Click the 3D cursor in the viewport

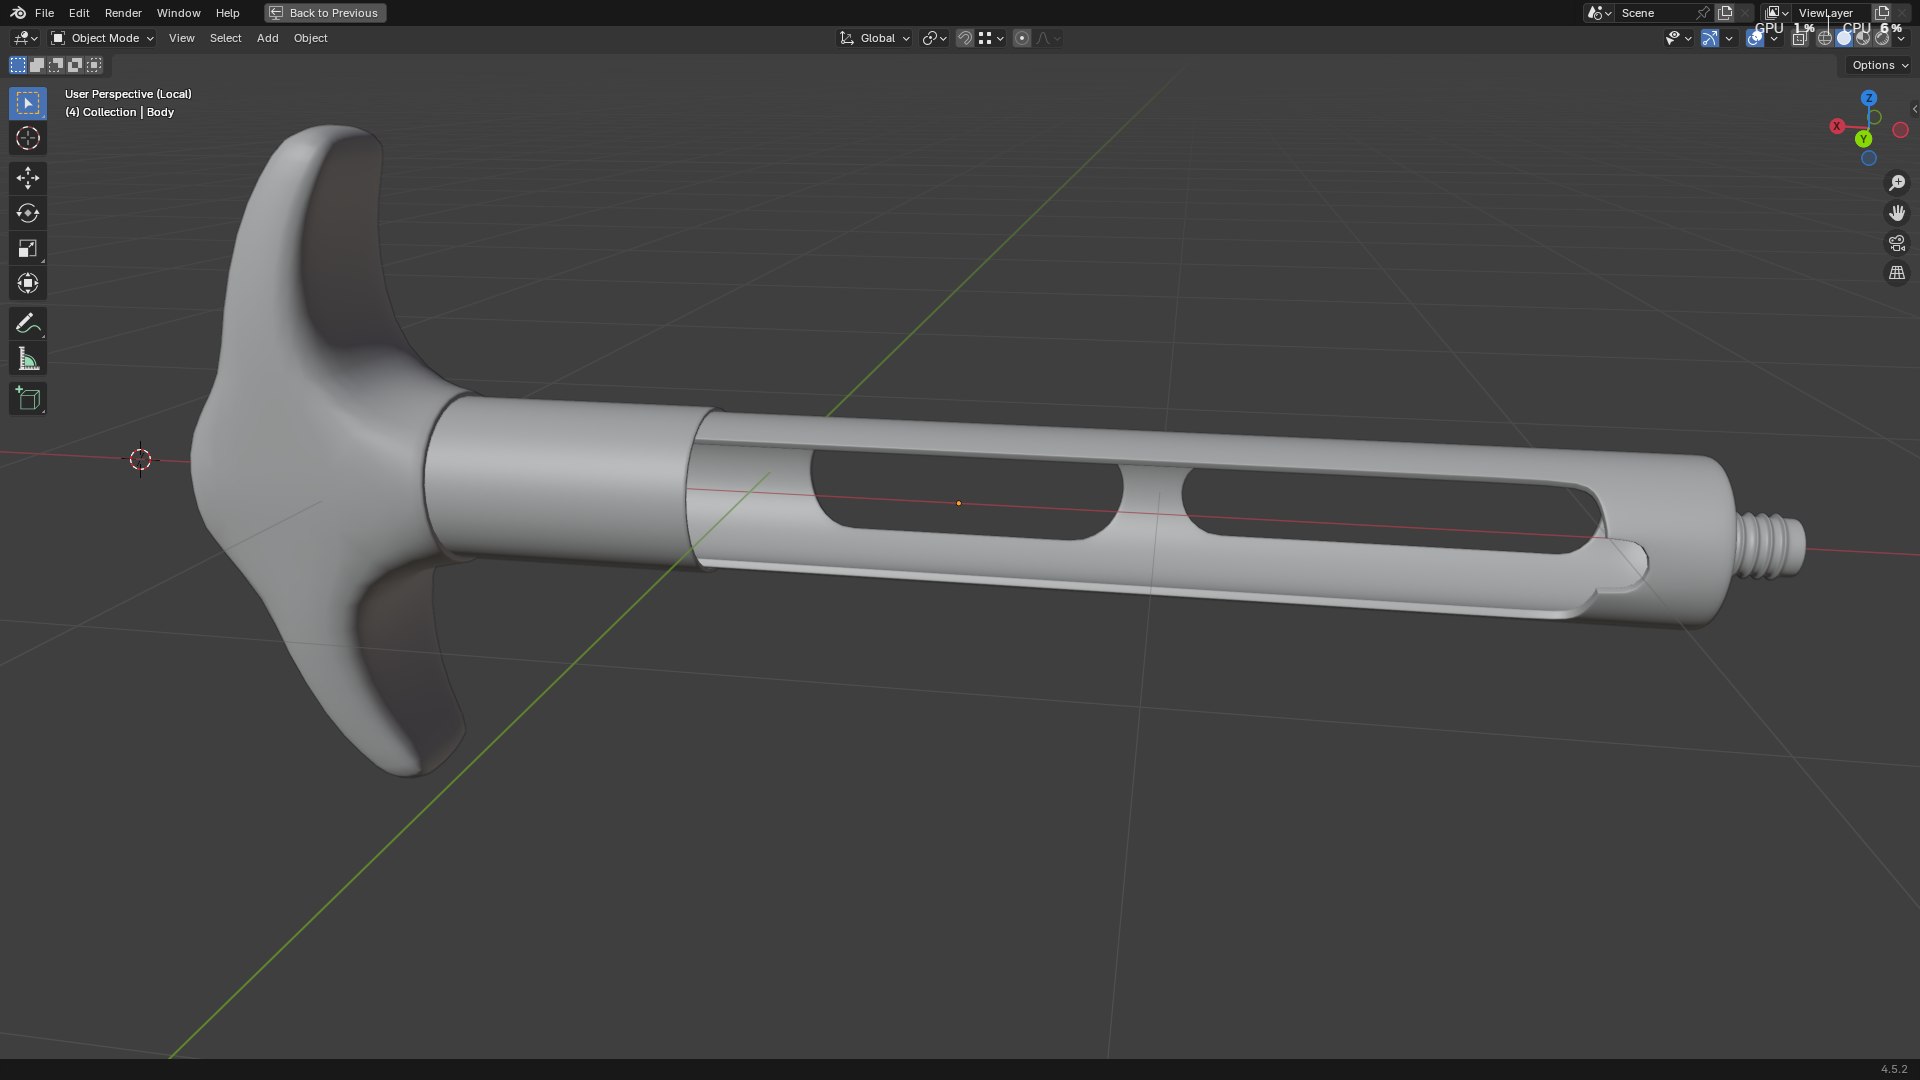(140, 459)
